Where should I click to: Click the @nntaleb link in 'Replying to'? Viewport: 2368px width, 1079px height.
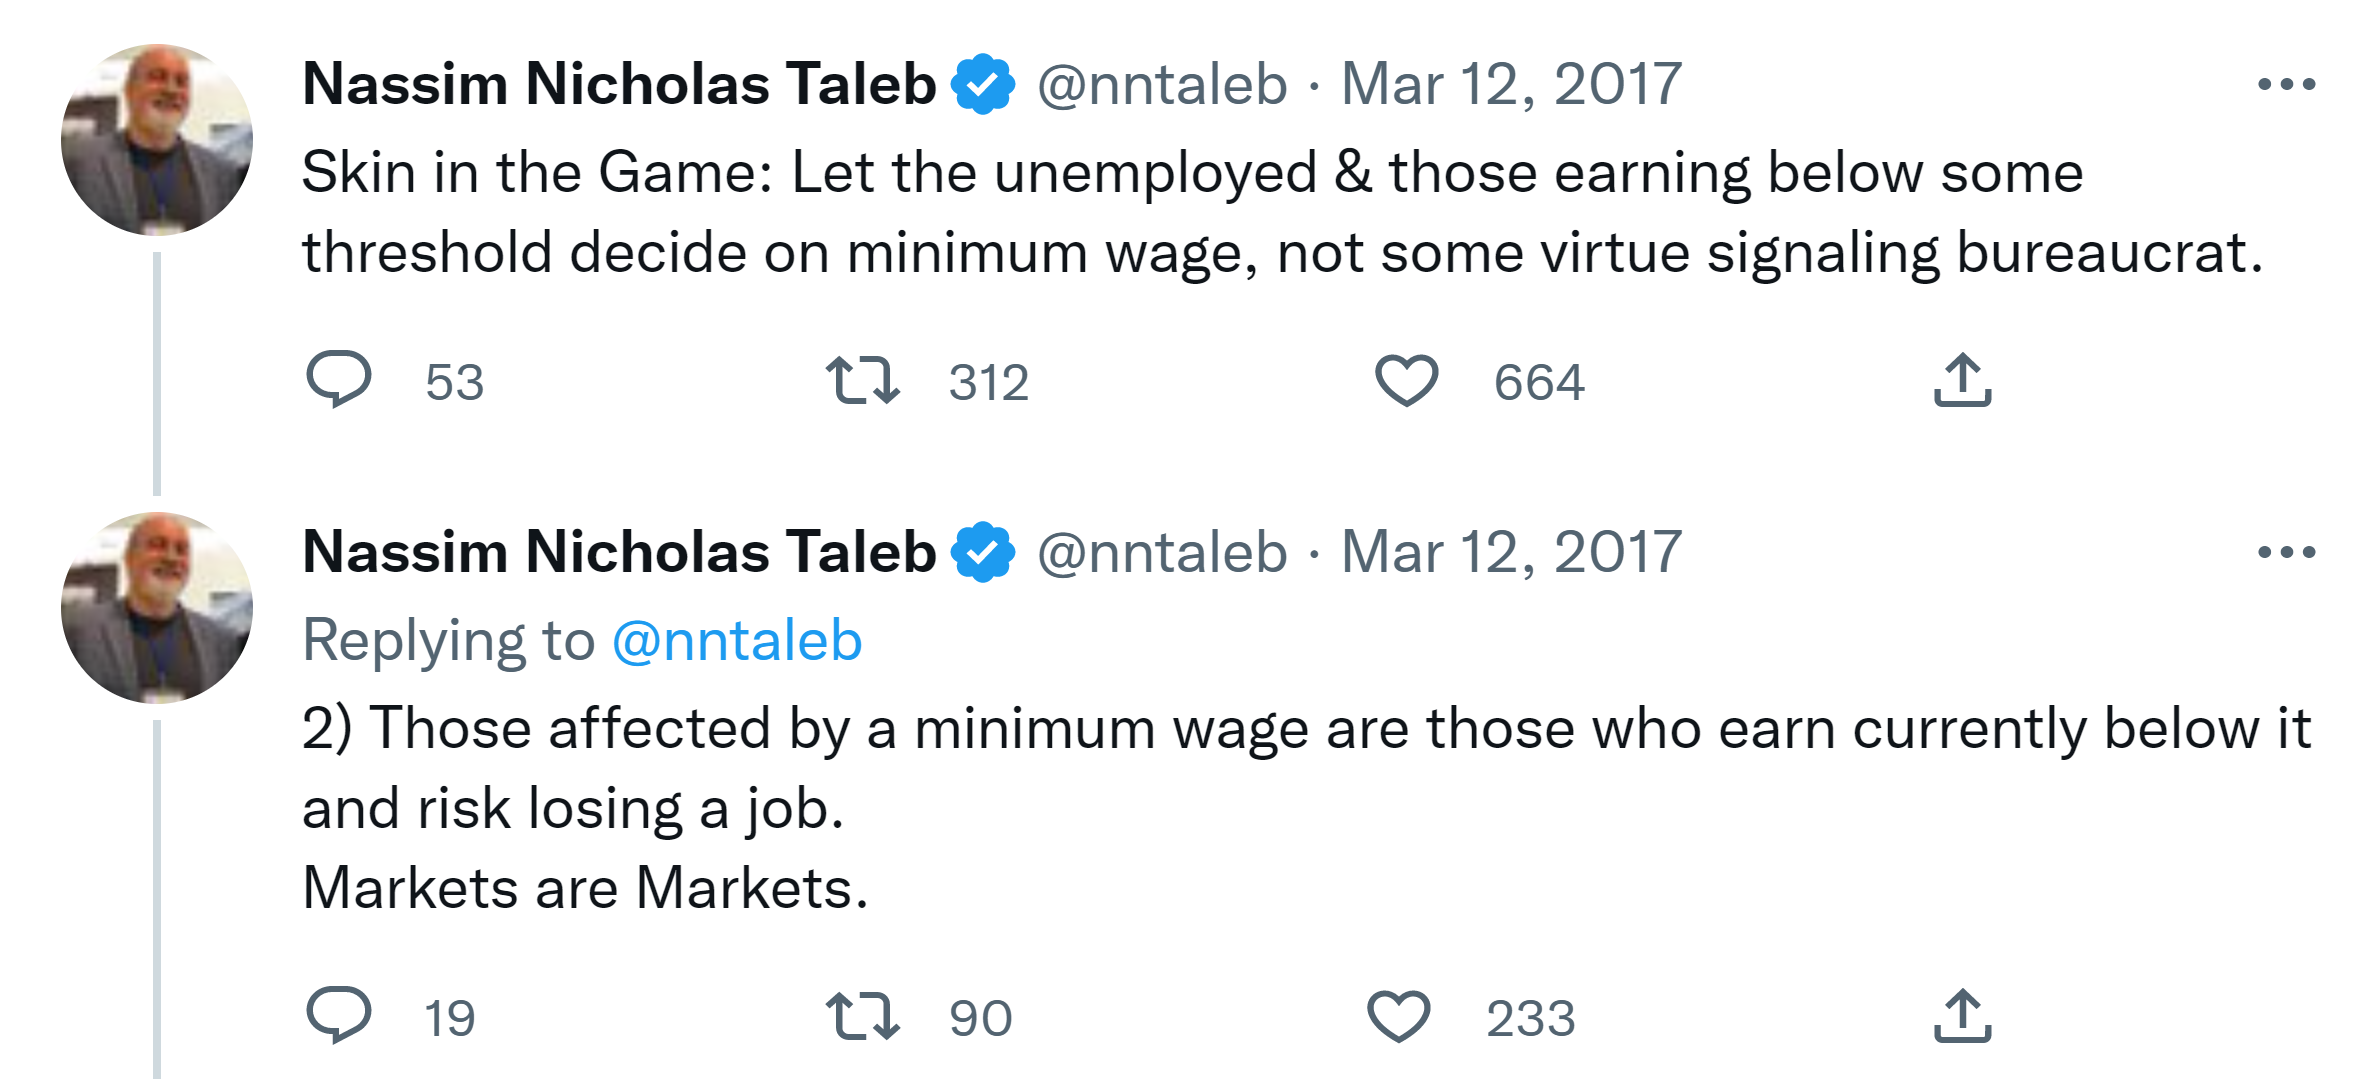[x=737, y=640]
